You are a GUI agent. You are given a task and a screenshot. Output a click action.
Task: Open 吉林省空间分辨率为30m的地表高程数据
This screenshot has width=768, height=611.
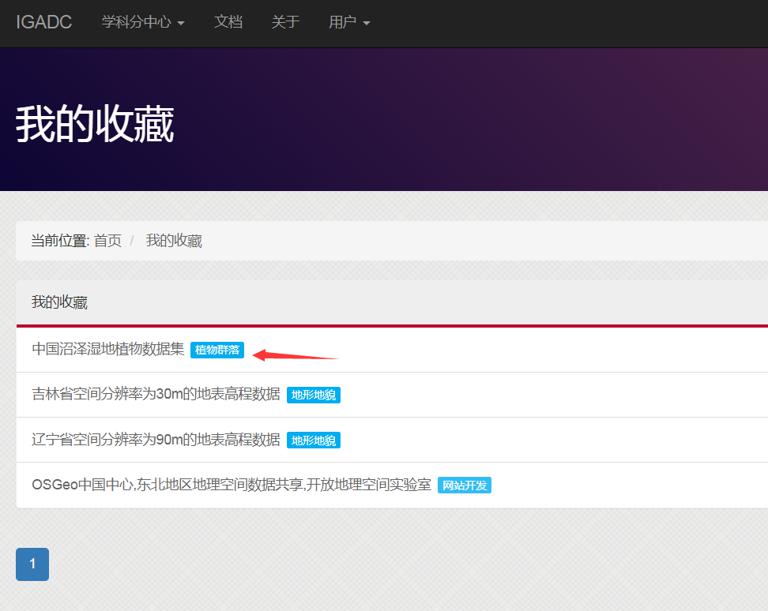tap(156, 394)
